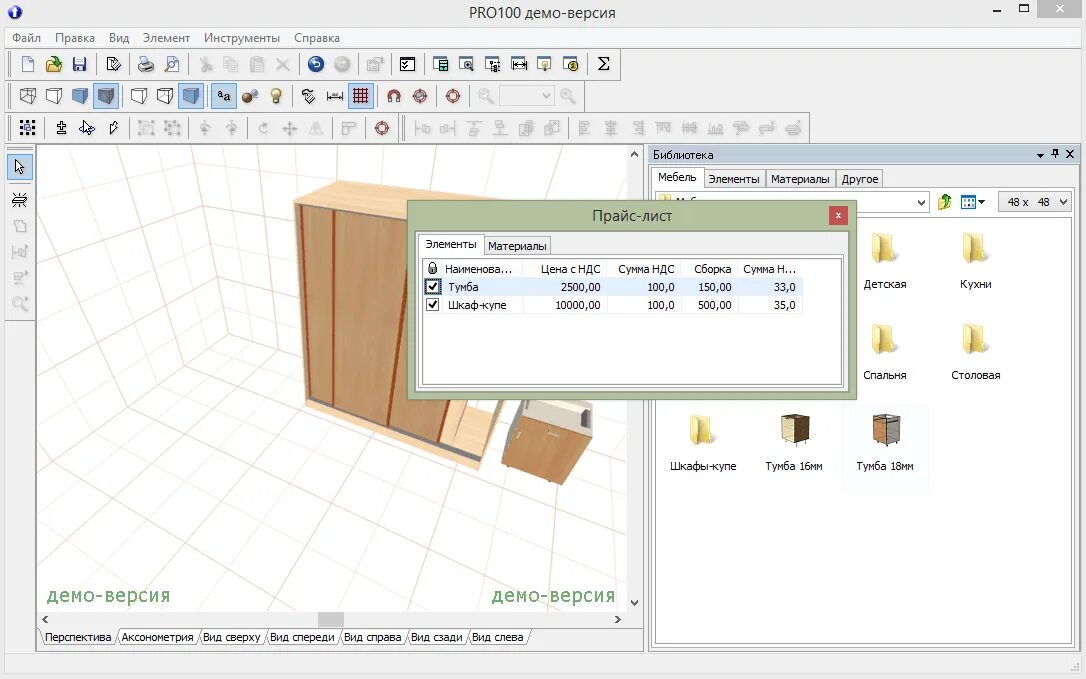Toggle the red grid display button
Screen dimensions: 1086x679
tap(361, 96)
